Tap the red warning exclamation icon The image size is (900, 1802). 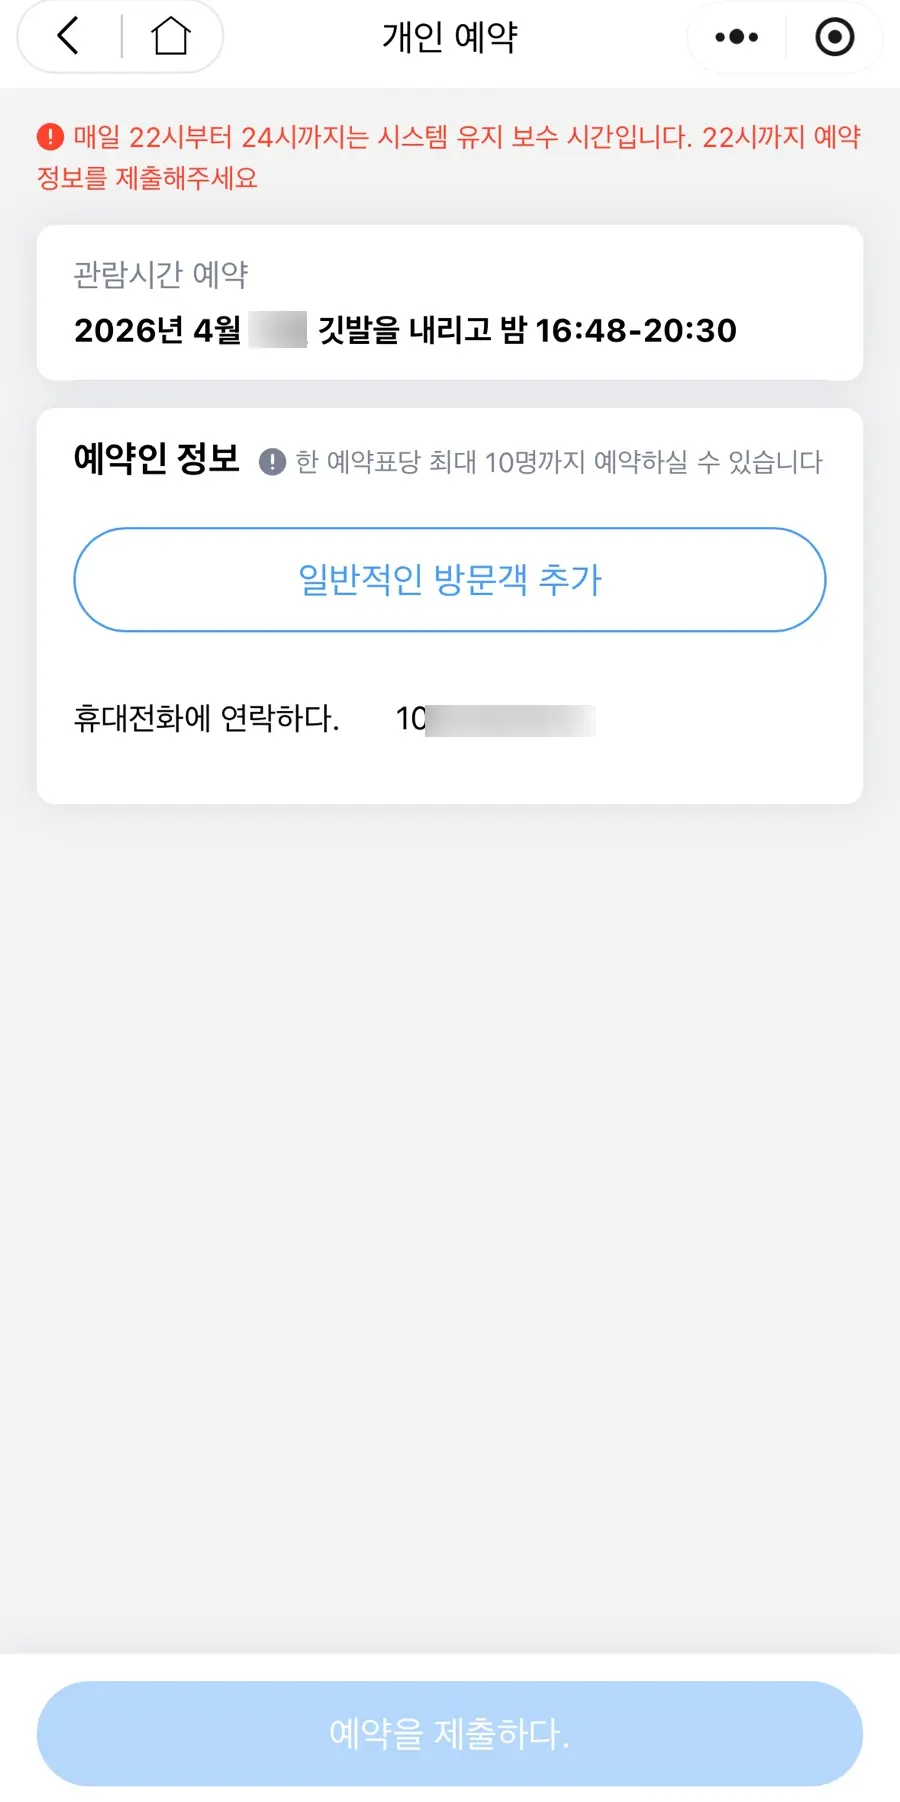tap(50, 137)
